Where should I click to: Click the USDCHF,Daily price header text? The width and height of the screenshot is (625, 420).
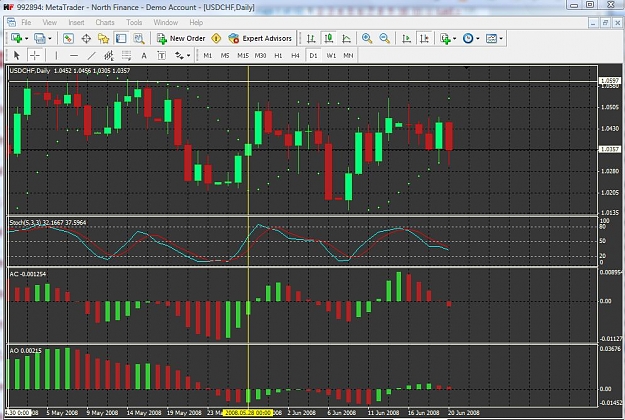[x=69, y=71]
